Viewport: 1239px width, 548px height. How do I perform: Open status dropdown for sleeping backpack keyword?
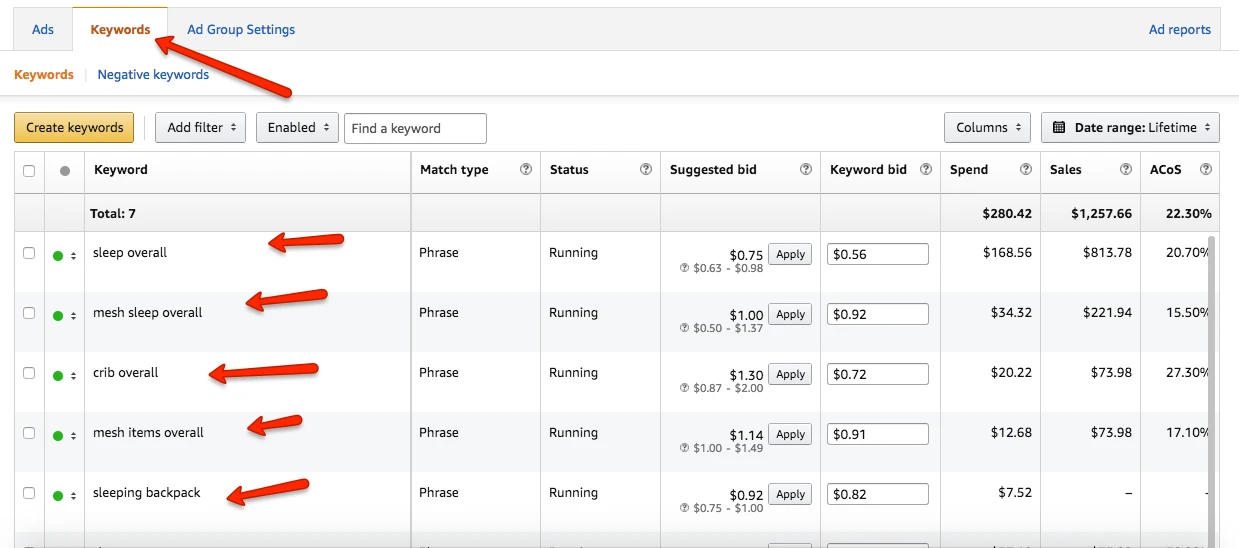click(x=65, y=496)
